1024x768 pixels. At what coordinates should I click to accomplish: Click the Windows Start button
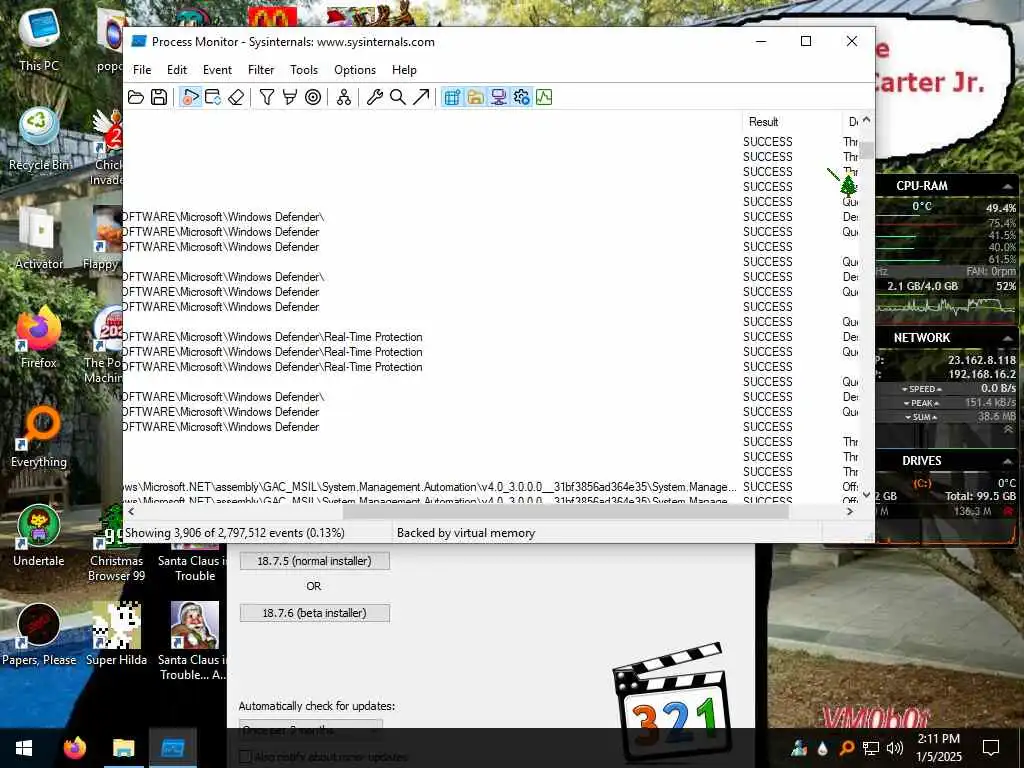[24, 748]
